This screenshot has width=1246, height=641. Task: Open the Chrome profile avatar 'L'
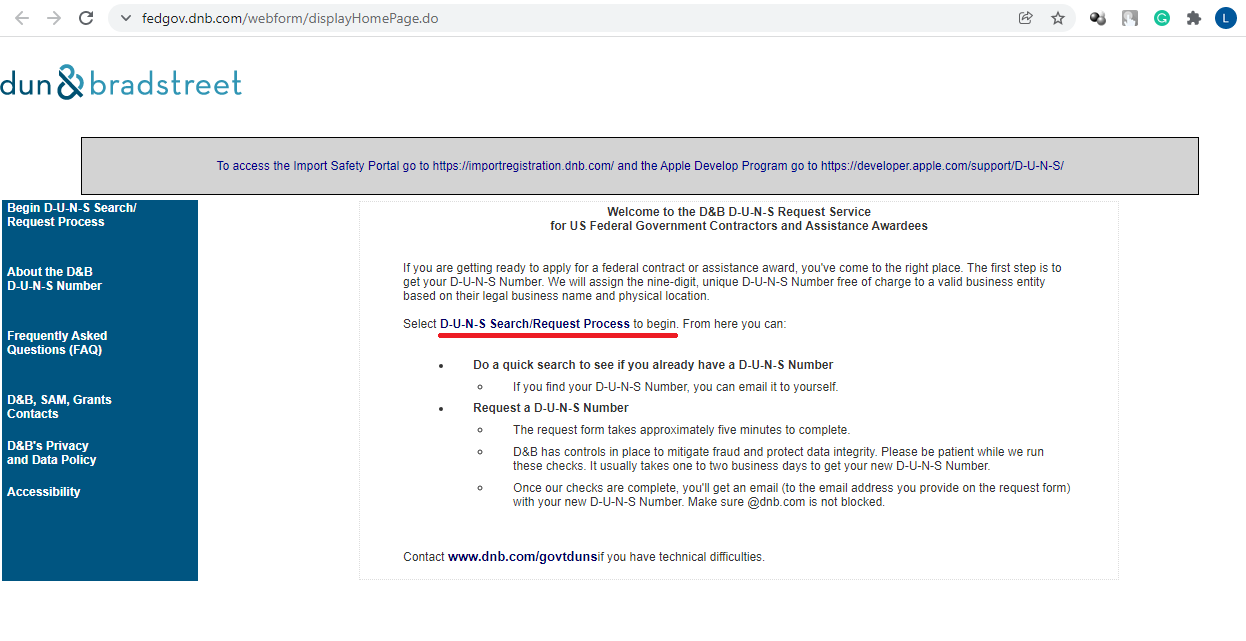tap(1225, 18)
